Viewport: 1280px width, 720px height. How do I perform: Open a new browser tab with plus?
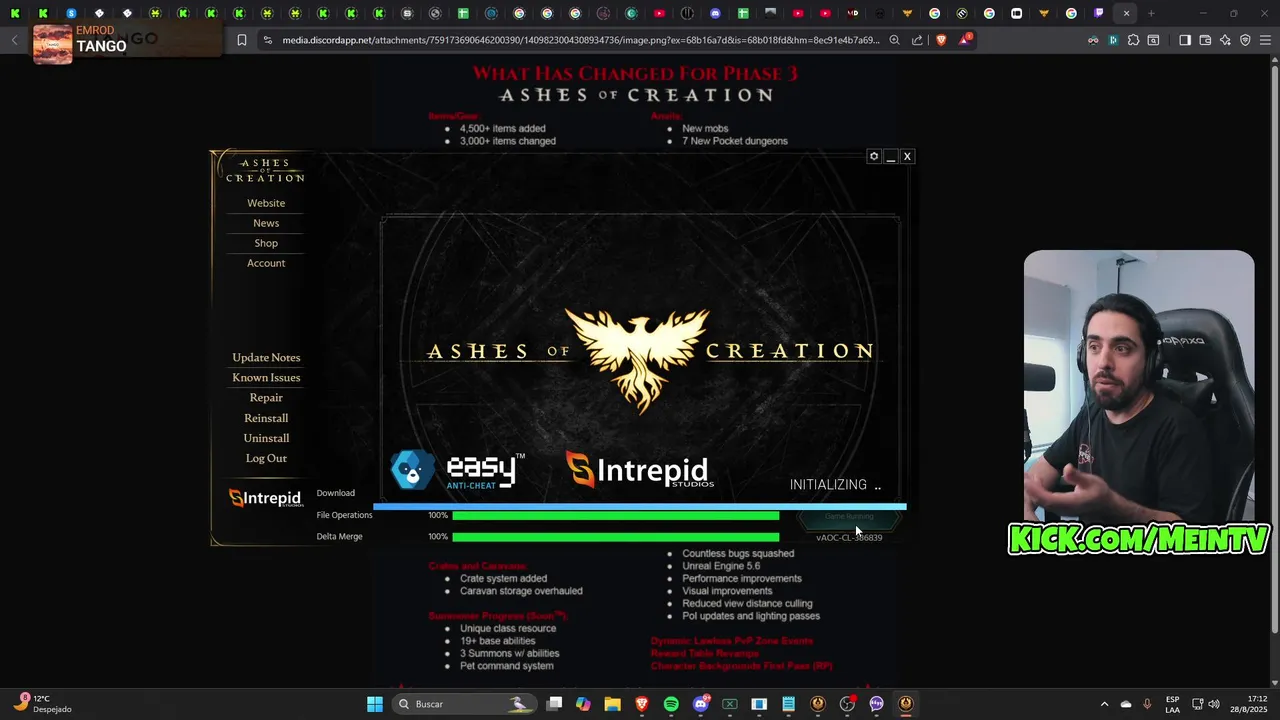[x=1151, y=13]
